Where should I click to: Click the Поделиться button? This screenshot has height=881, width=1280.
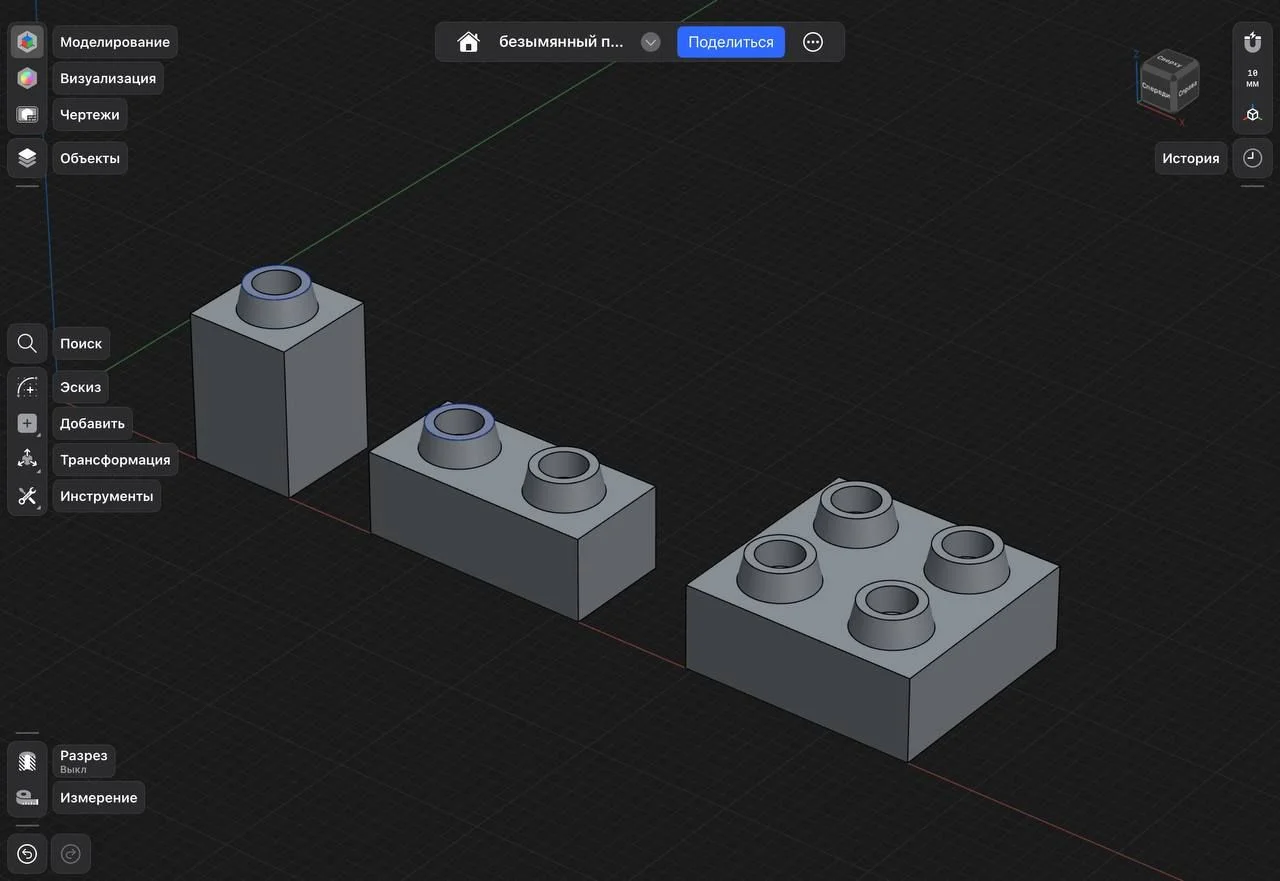click(x=731, y=42)
